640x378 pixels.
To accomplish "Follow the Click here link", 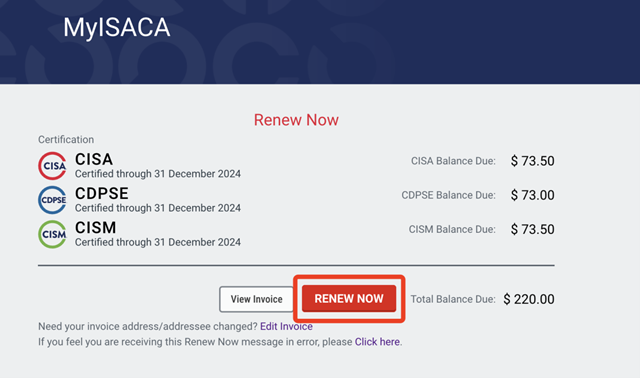I will (377, 342).
